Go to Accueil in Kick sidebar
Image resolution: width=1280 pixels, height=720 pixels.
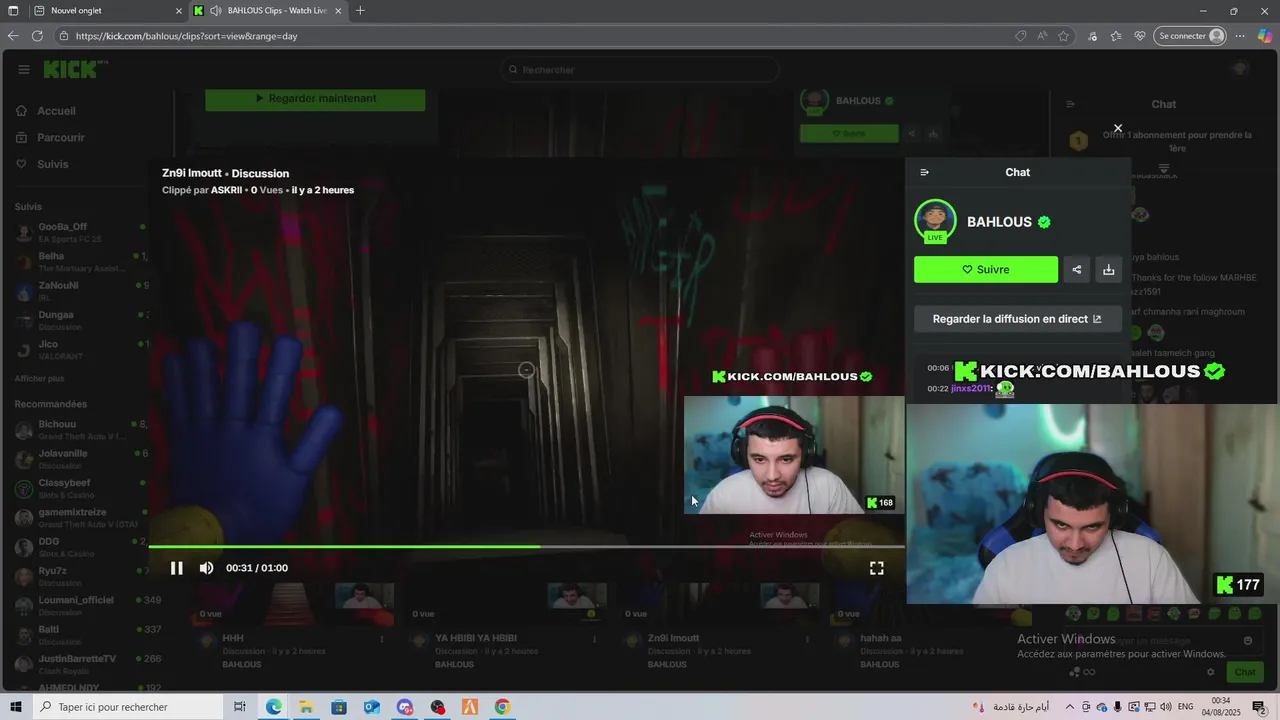click(x=56, y=111)
